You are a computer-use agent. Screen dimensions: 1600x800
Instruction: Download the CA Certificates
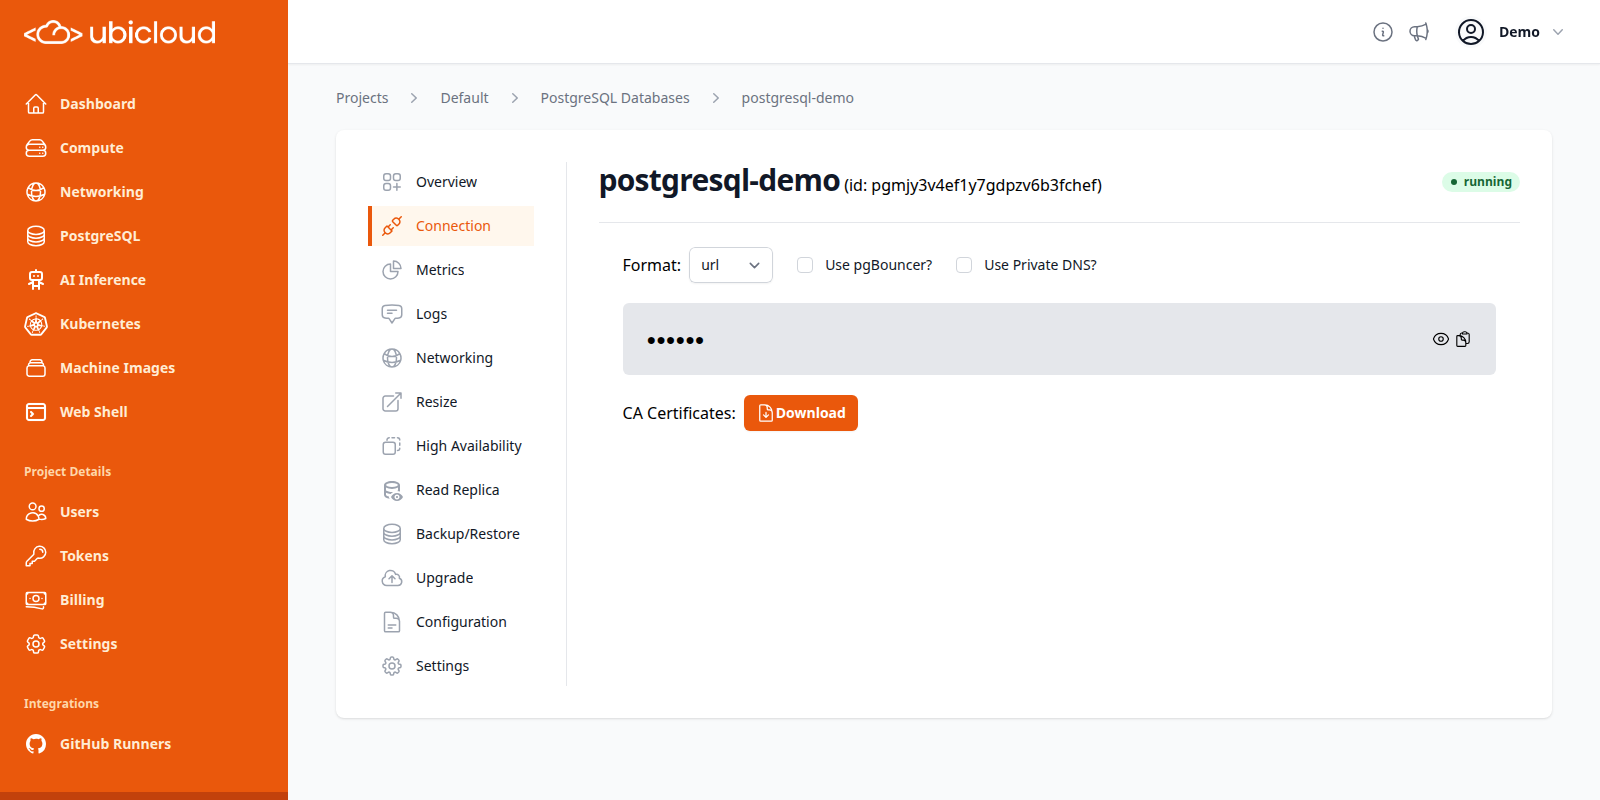[801, 413]
